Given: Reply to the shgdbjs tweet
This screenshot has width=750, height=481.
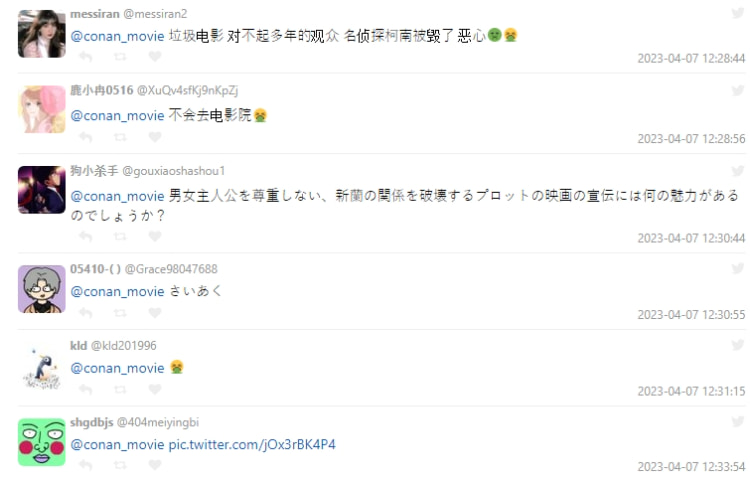Looking at the screenshot, I should pos(85,465).
